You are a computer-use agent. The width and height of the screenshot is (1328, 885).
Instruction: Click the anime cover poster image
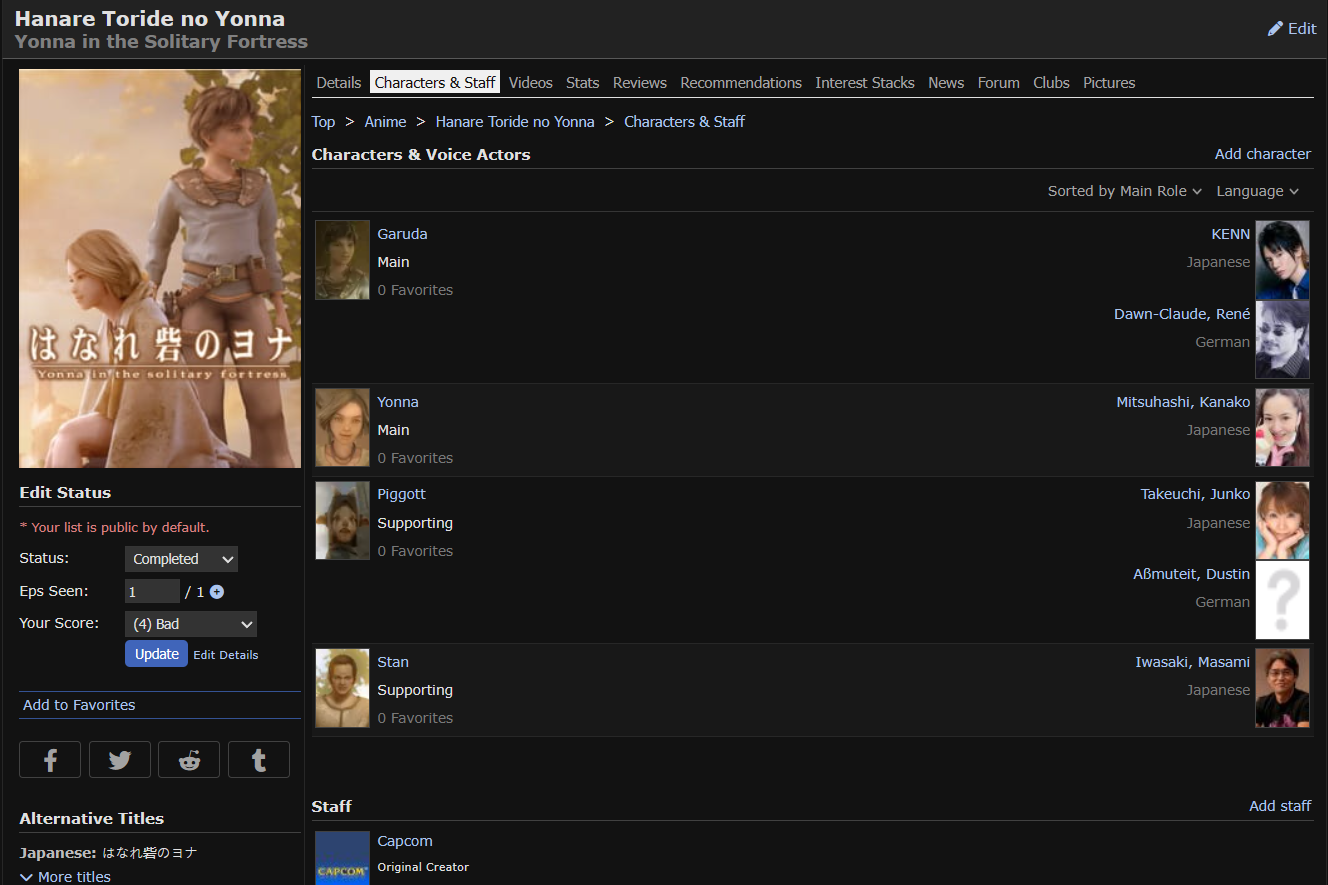(160, 268)
